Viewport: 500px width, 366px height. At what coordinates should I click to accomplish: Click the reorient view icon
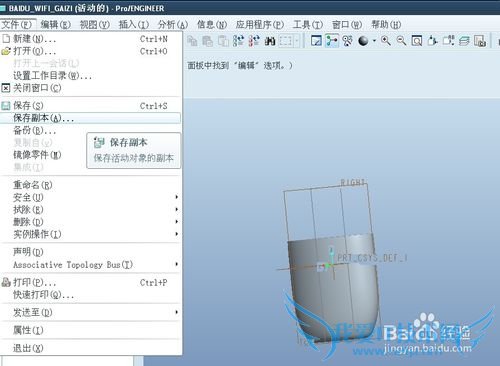click(x=432, y=41)
